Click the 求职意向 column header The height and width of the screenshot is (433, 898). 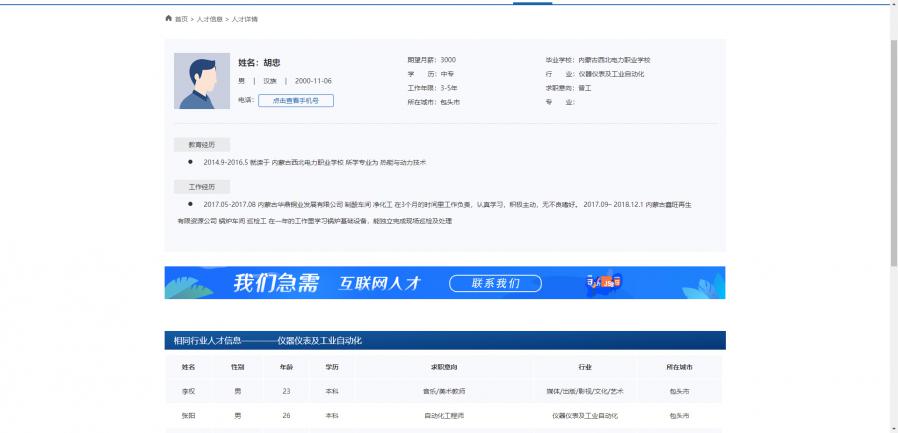tap(444, 367)
